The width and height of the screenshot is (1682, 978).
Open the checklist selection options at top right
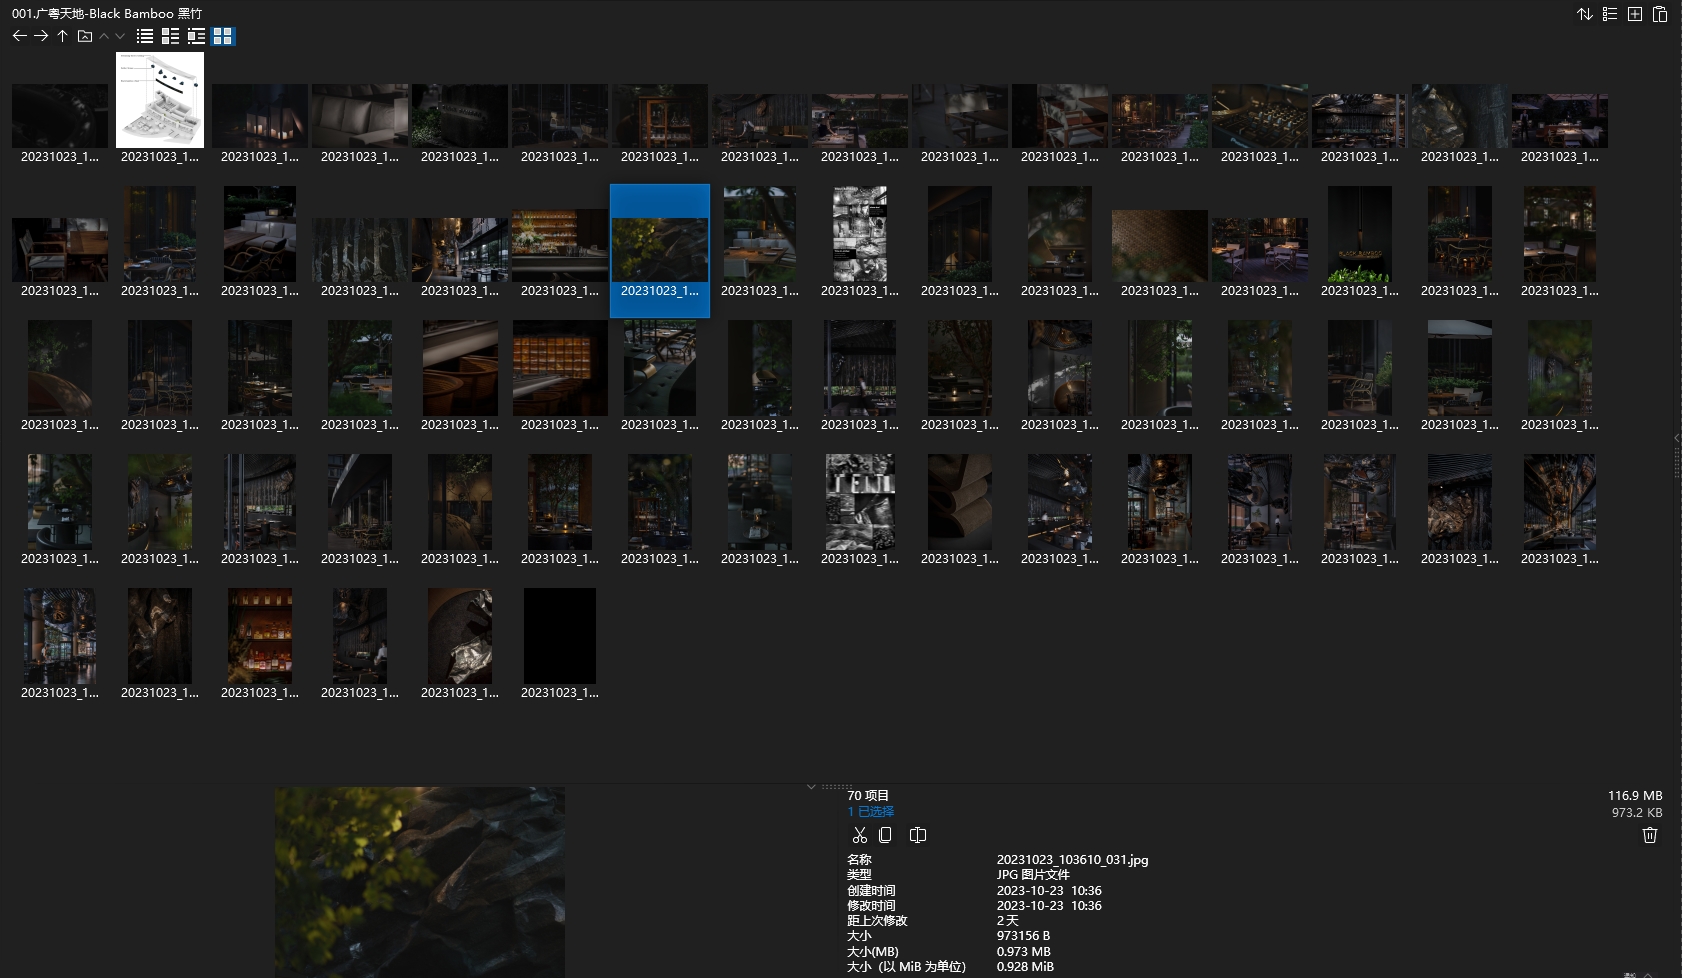pos(1610,14)
